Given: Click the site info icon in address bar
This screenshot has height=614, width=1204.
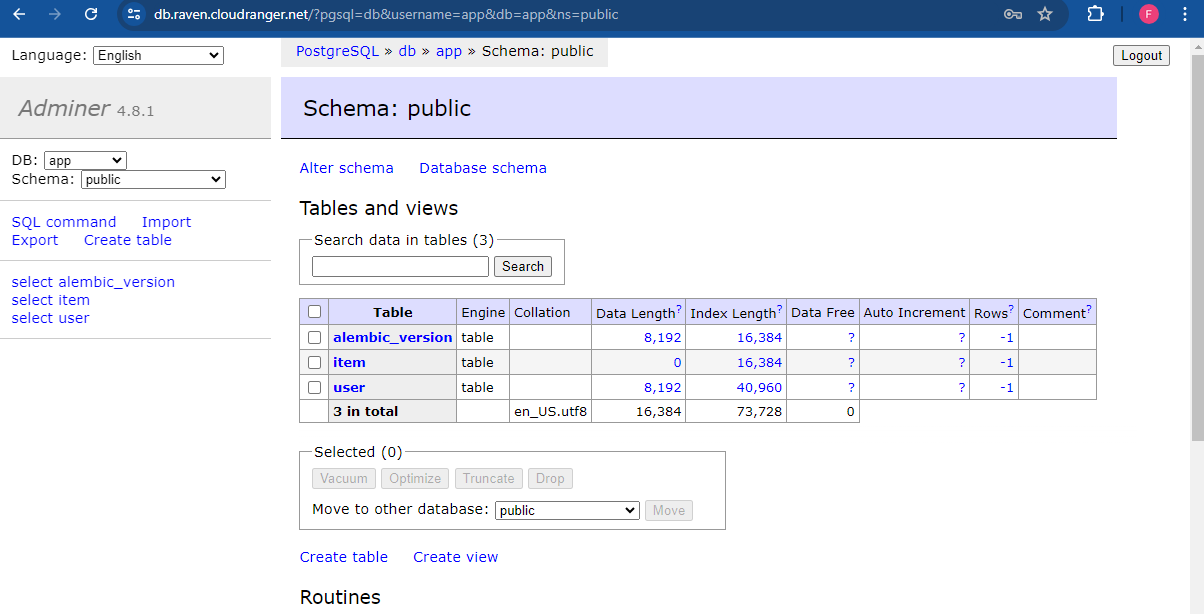Looking at the screenshot, I should (135, 14).
